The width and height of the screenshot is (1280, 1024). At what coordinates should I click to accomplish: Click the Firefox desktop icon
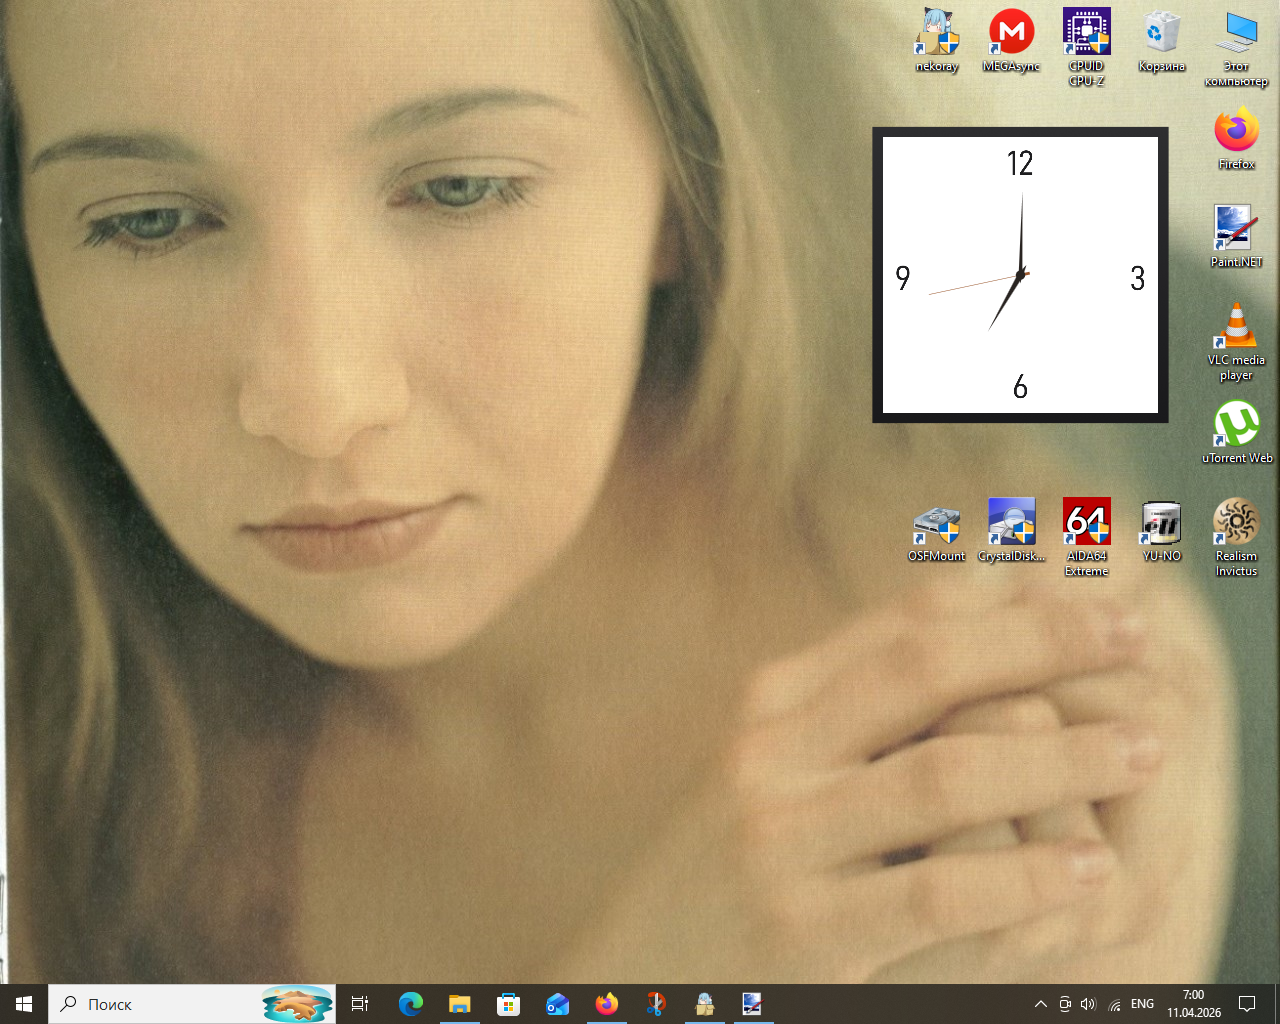tap(1236, 132)
